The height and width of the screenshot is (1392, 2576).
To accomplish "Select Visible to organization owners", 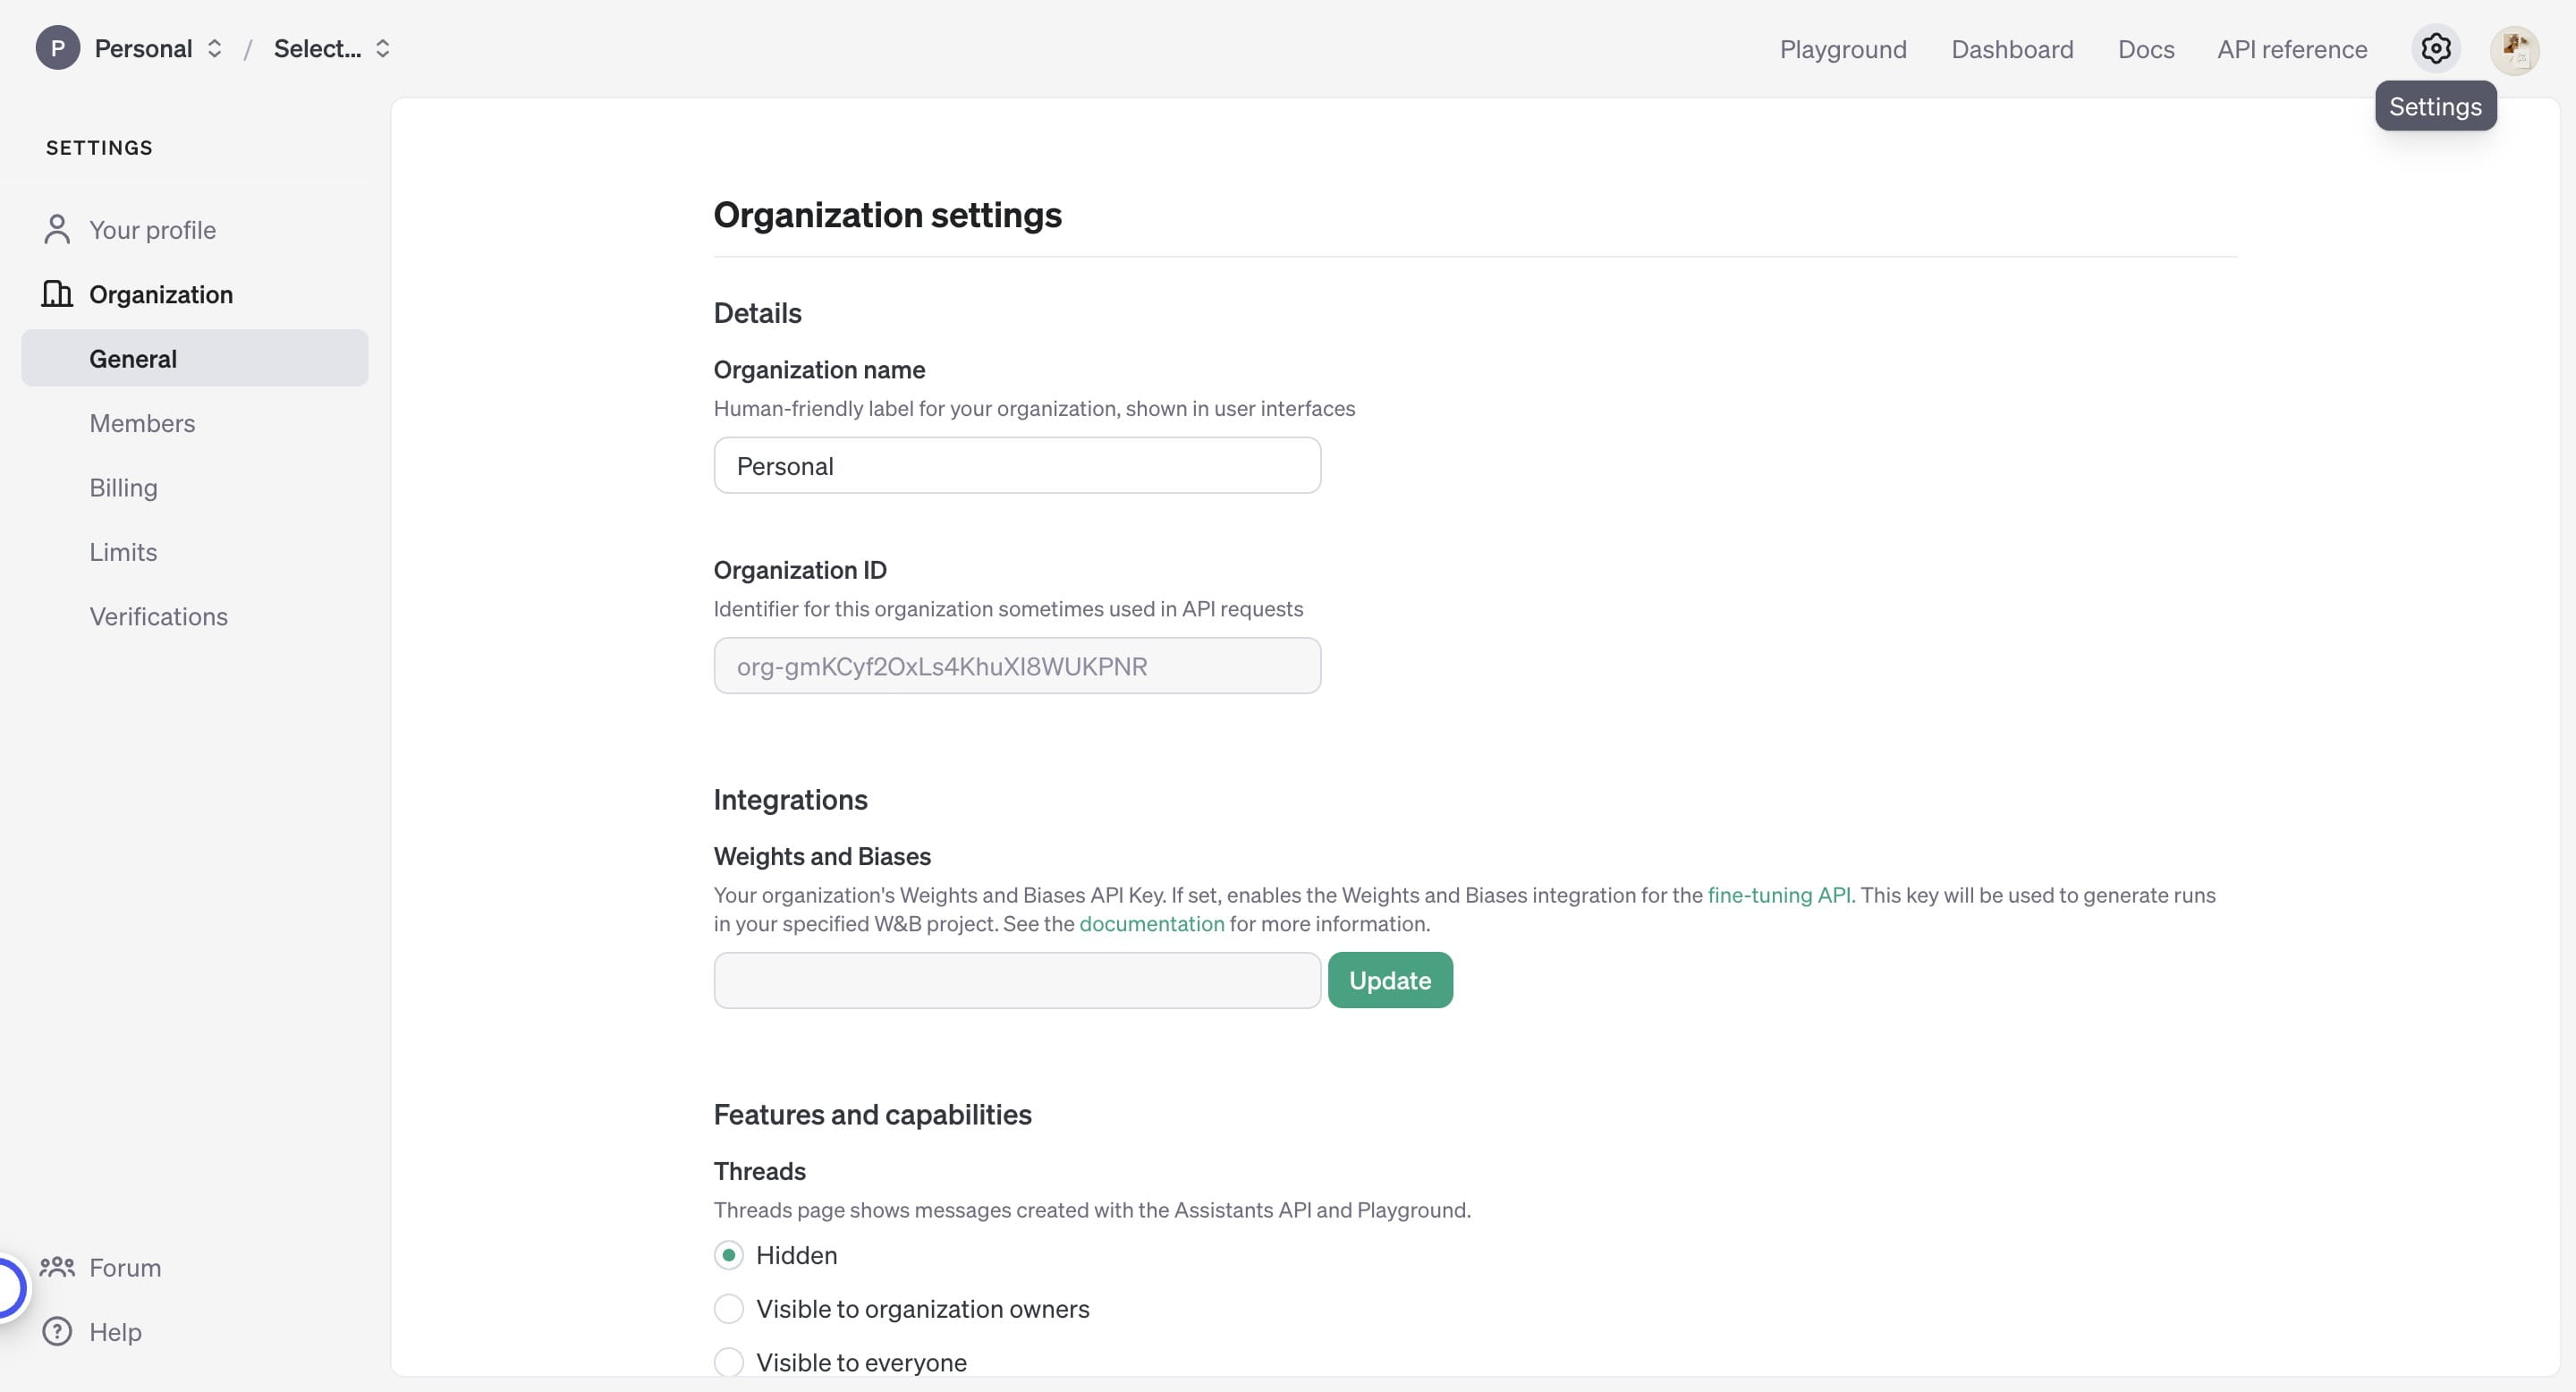I will click(x=729, y=1309).
